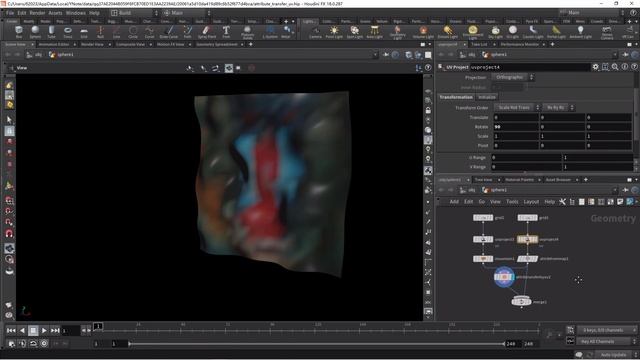
Task: Open the rotation order Rx Ry Rz dropdown
Action: click(x=558, y=107)
